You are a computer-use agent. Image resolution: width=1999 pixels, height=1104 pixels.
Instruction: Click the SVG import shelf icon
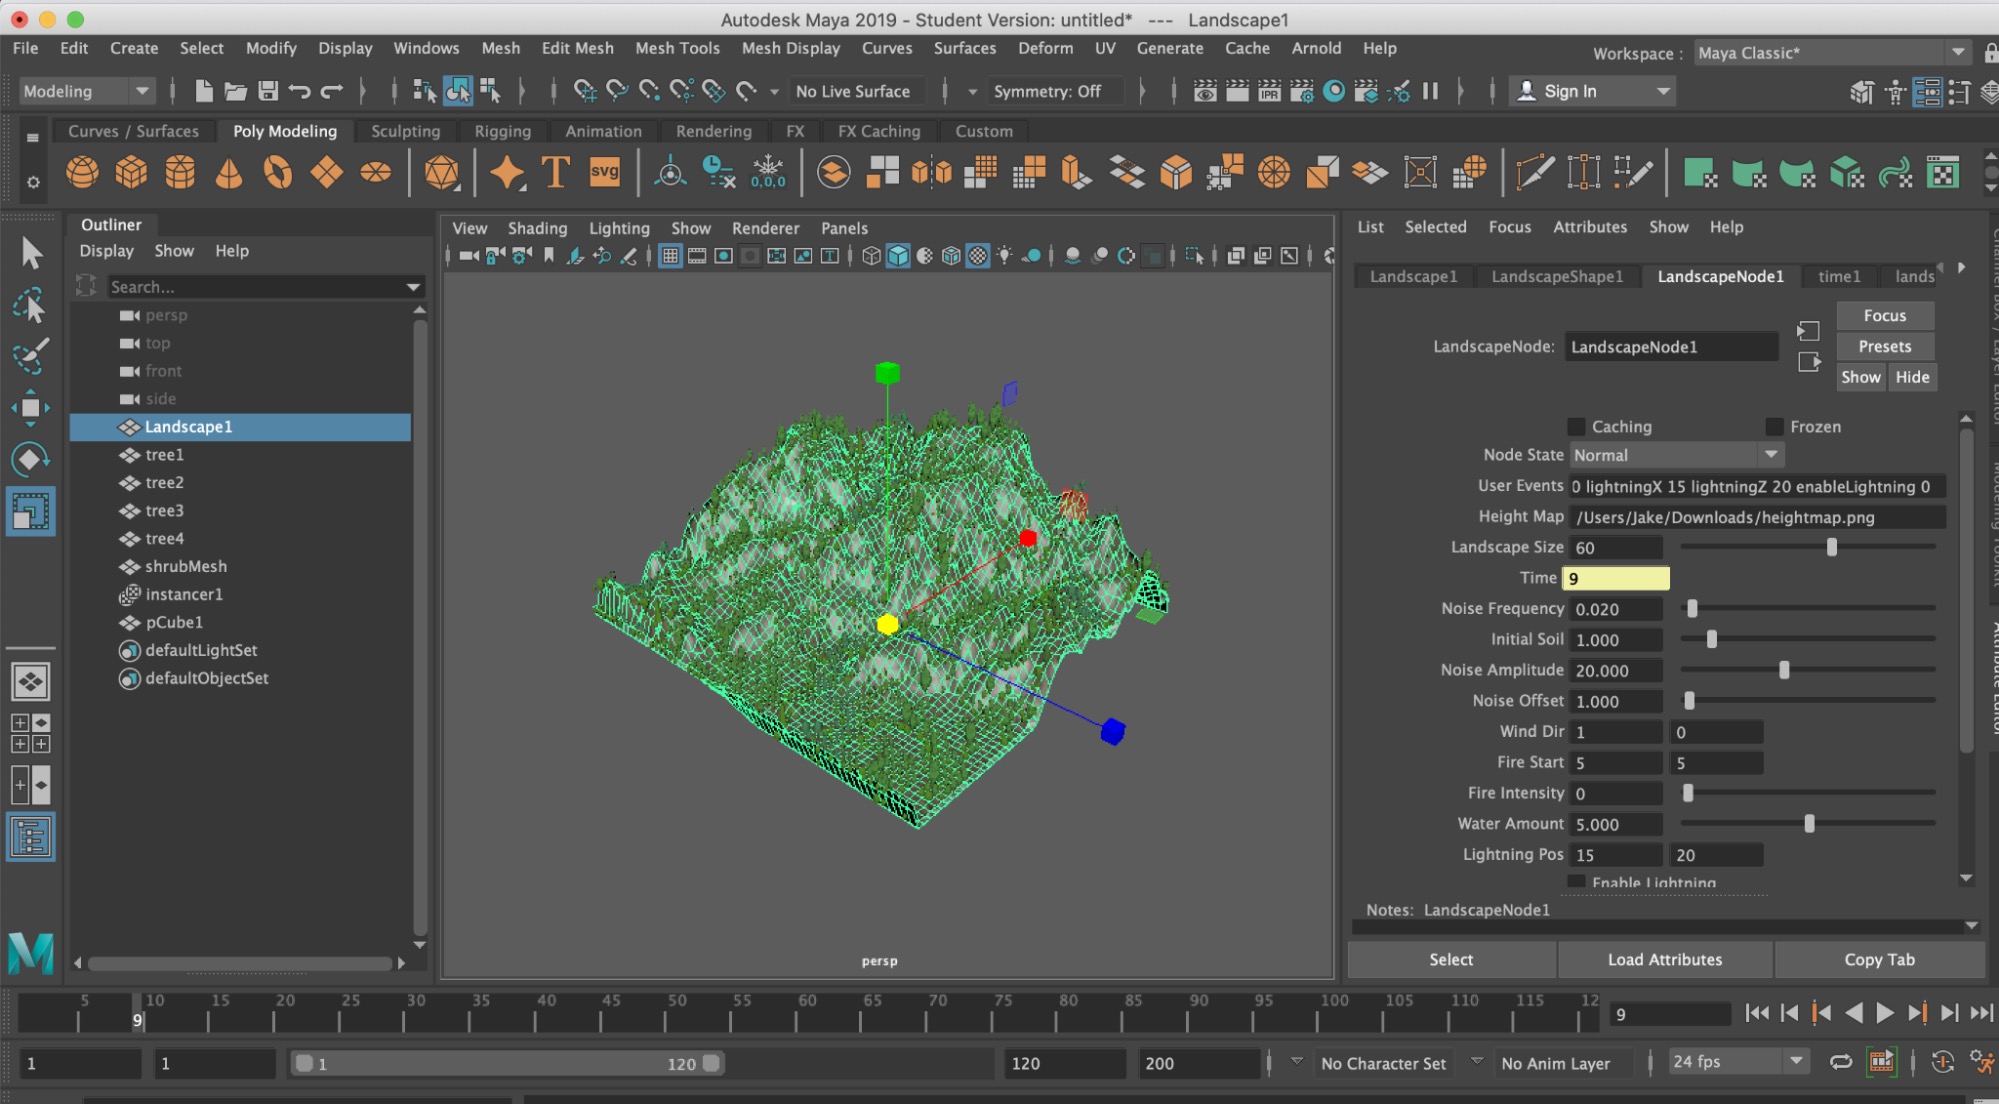click(x=604, y=172)
